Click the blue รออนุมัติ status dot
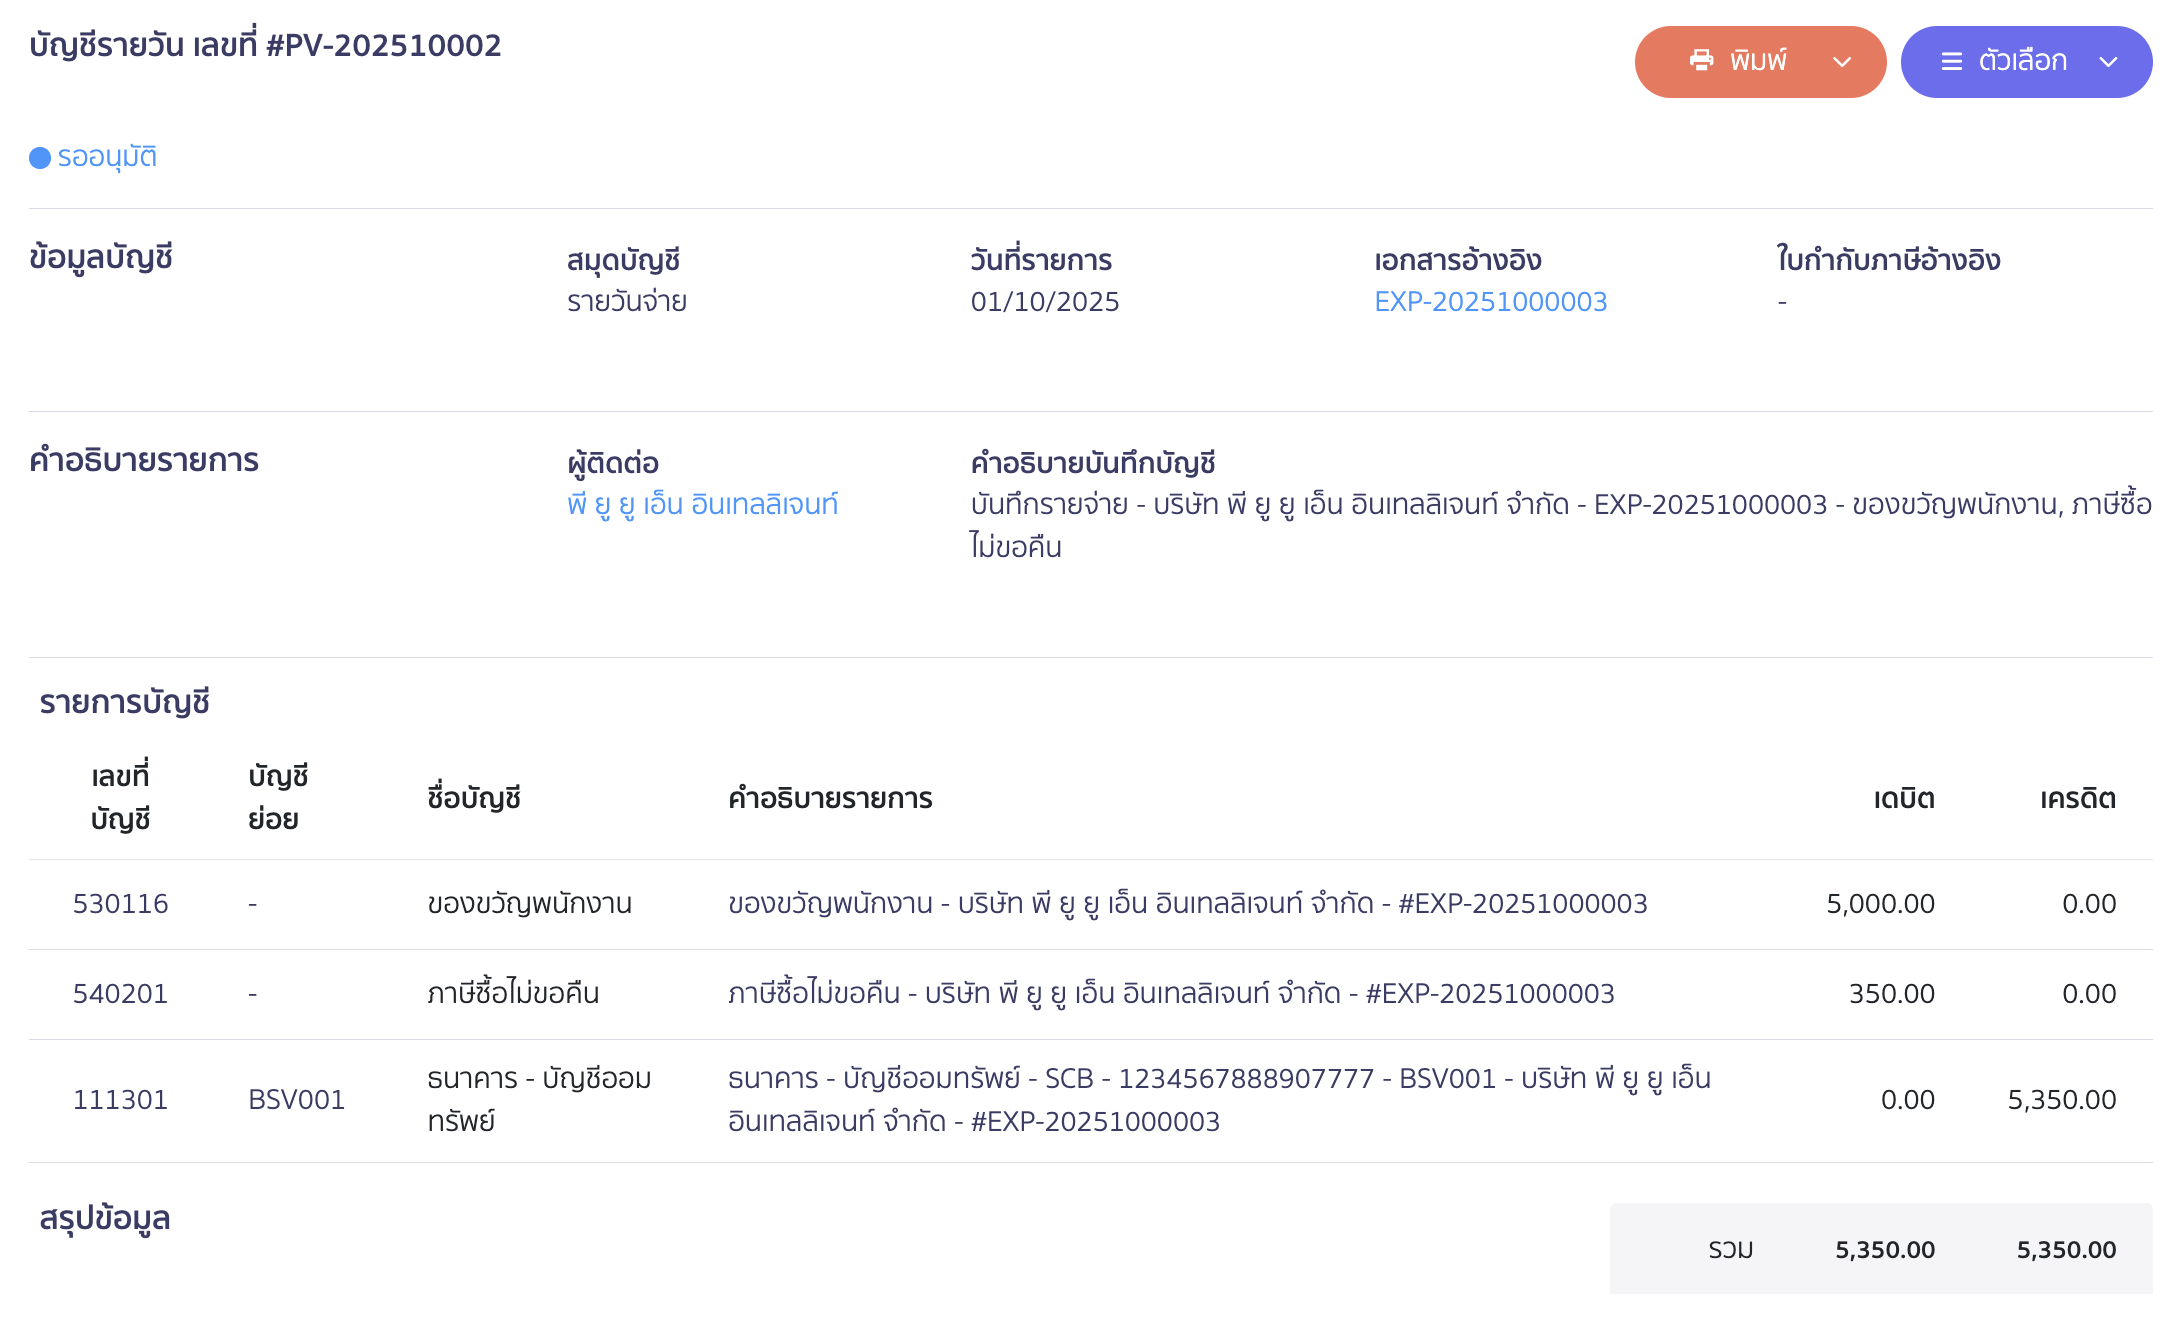This screenshot has width=2184, height=1336. (40, 158)
